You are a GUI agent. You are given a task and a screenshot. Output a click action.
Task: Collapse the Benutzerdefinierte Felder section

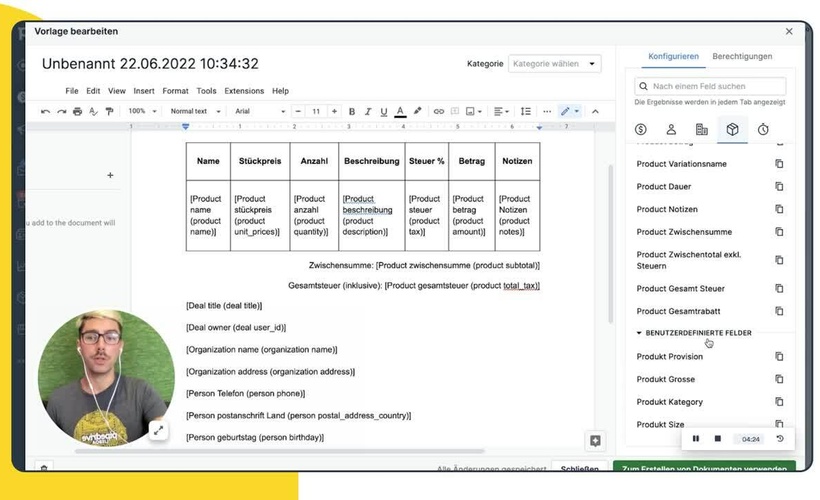click(640, 333)
